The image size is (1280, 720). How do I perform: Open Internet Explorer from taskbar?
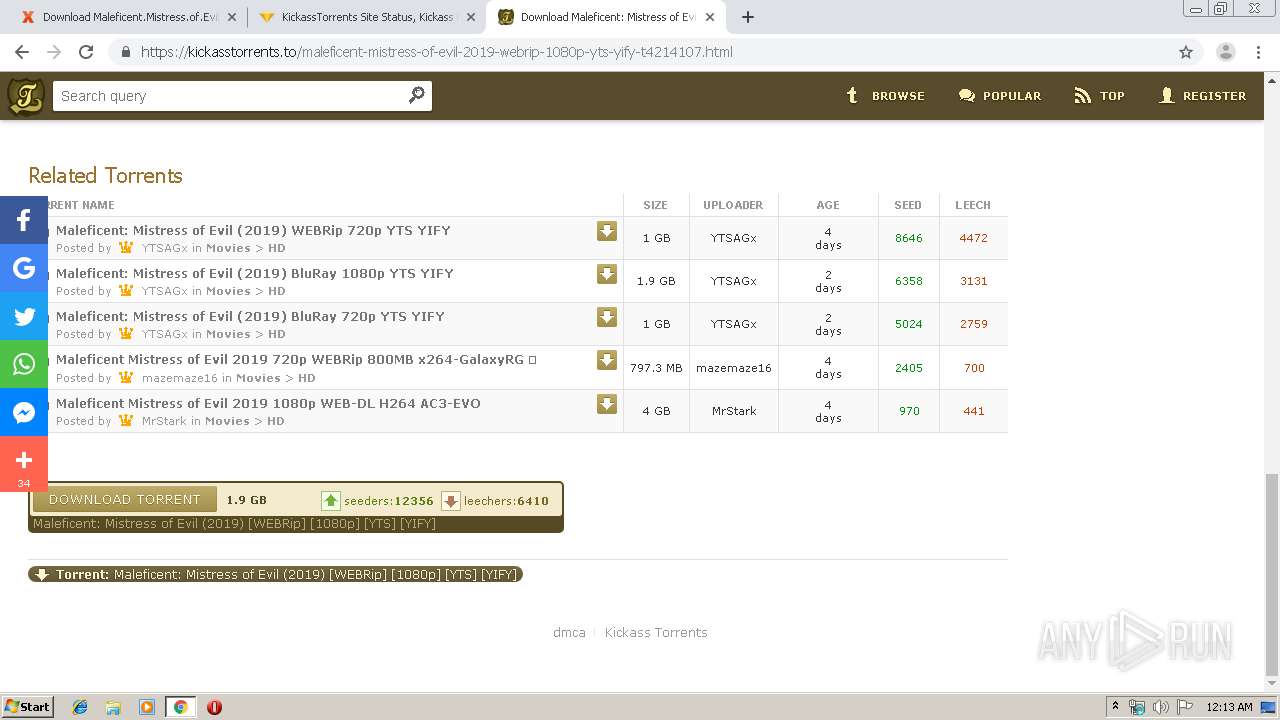coord(80,707)
